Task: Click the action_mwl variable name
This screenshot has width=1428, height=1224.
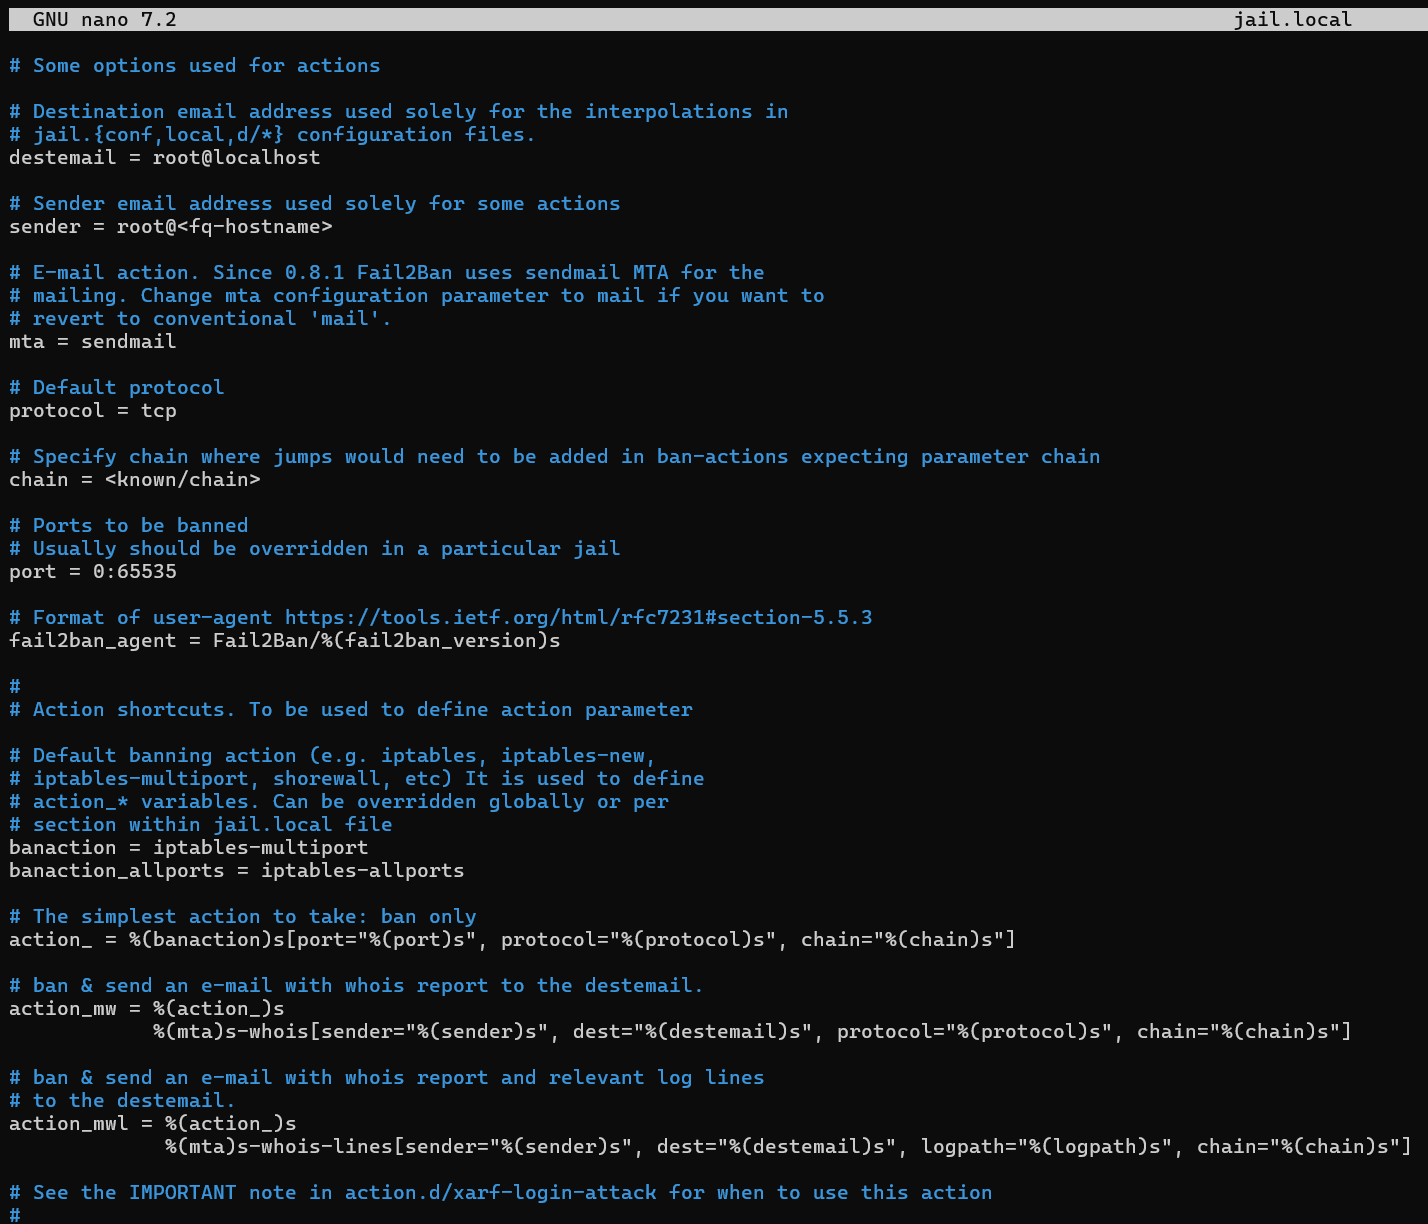Action: [68, 1124]
